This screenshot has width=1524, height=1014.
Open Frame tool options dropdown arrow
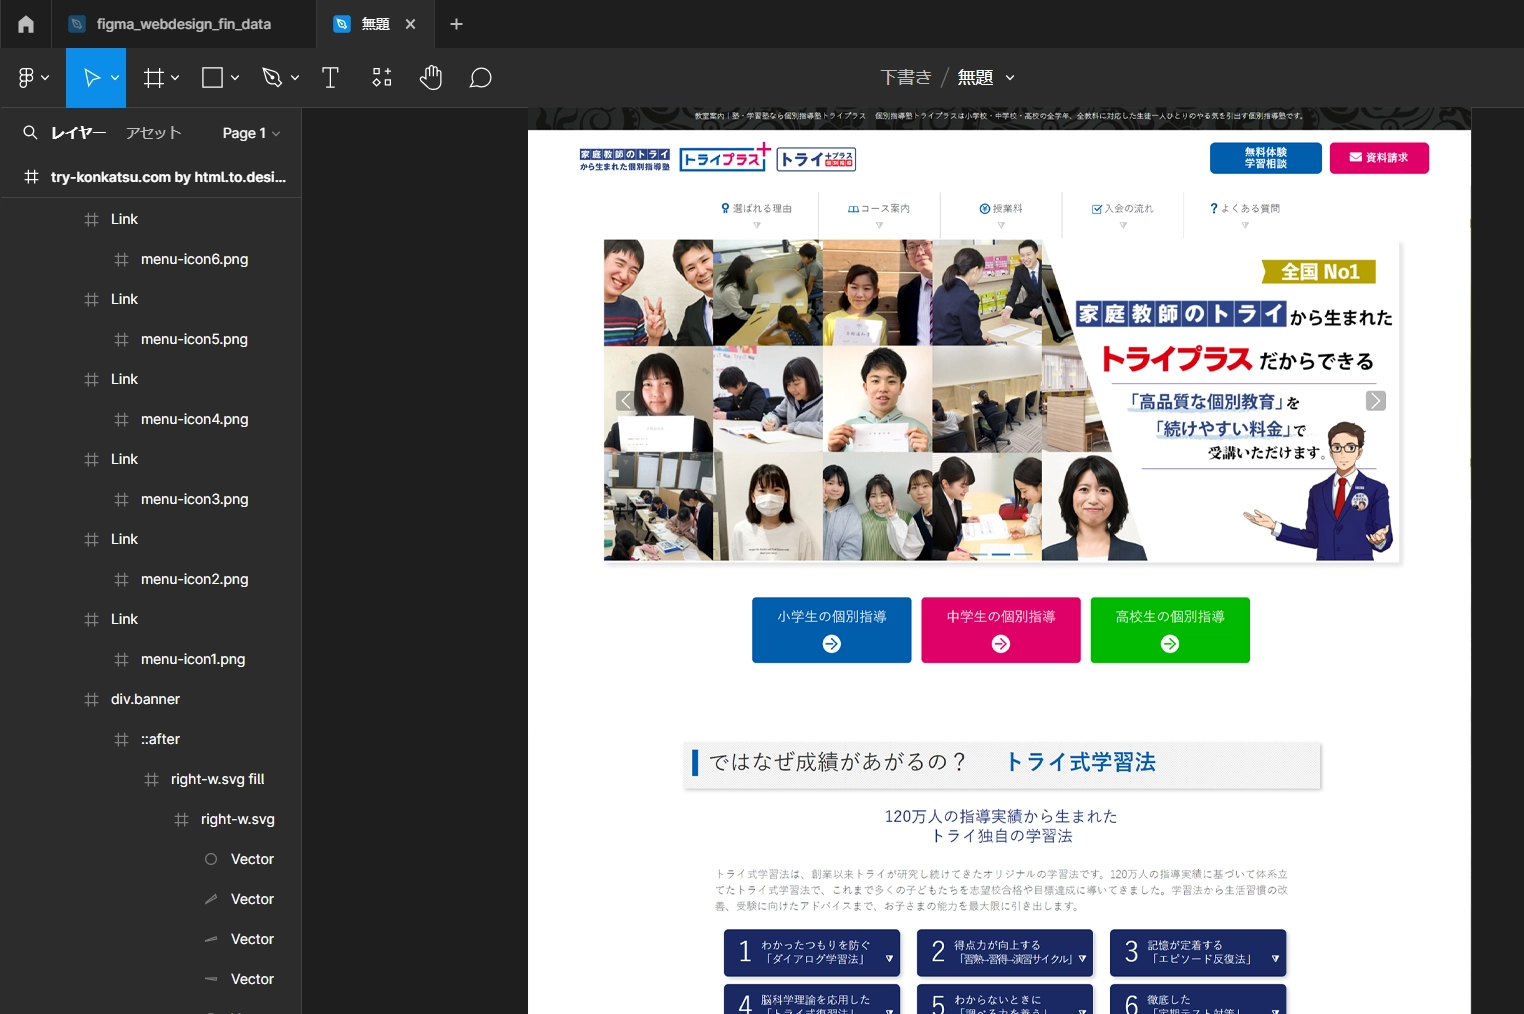(x=175, y=77)
